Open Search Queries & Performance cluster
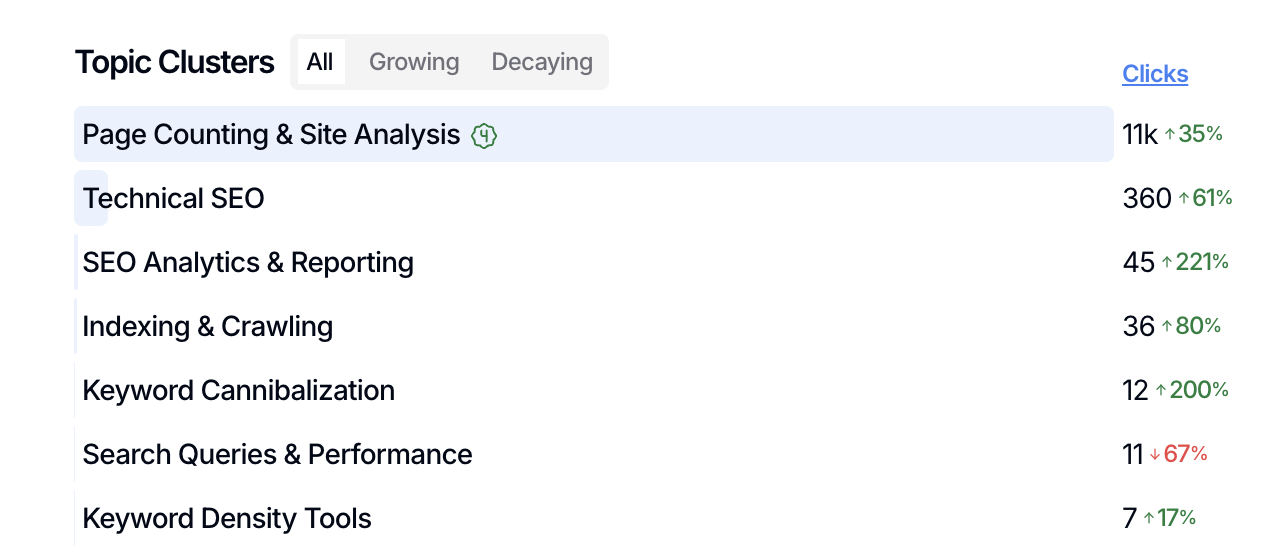Screen dimensions: 1270x550 [x=277, y=455]
